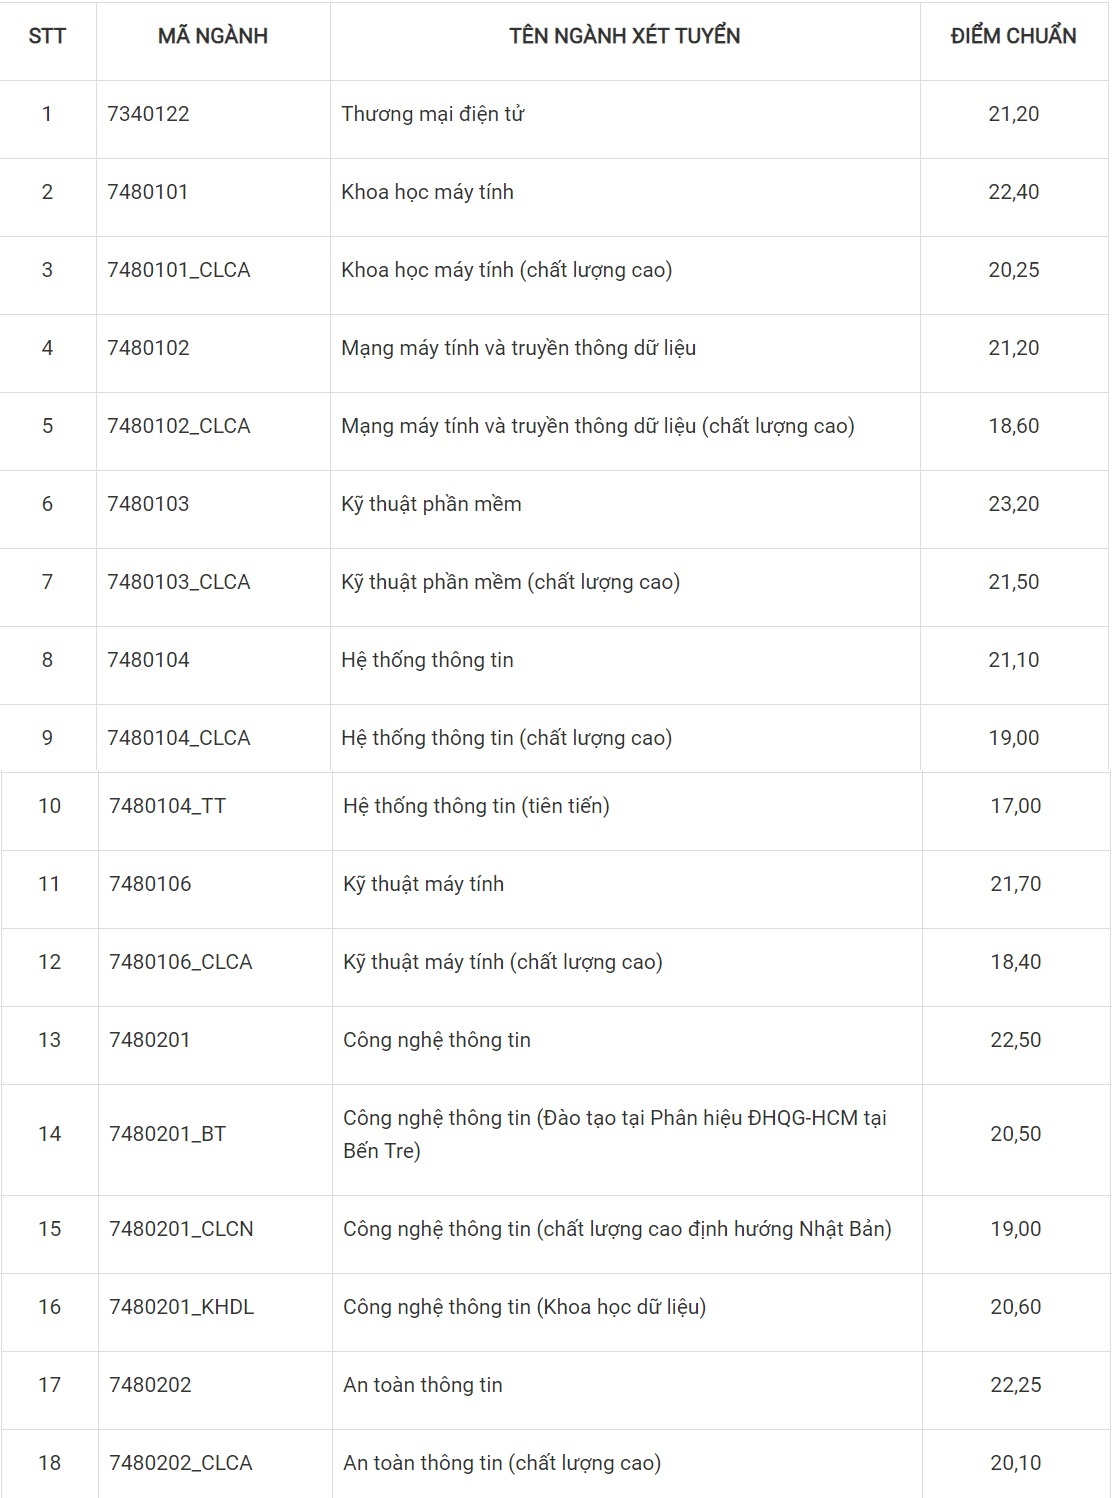The height and width of the screenshot is (1498, 1112).
Task: Select the Kỹ thuật máy tính cell
Action: coord(423,884)
